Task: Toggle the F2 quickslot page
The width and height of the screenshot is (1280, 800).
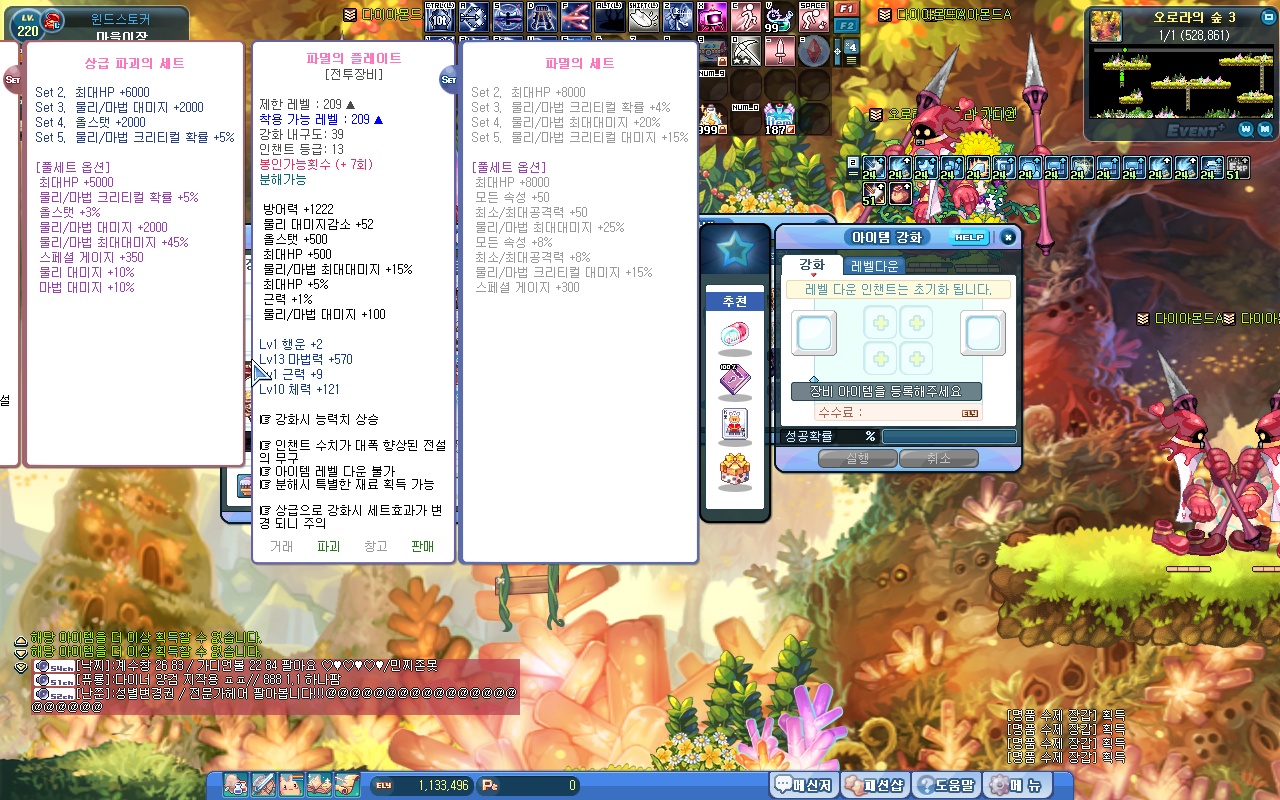Action: tap(846, 25)
